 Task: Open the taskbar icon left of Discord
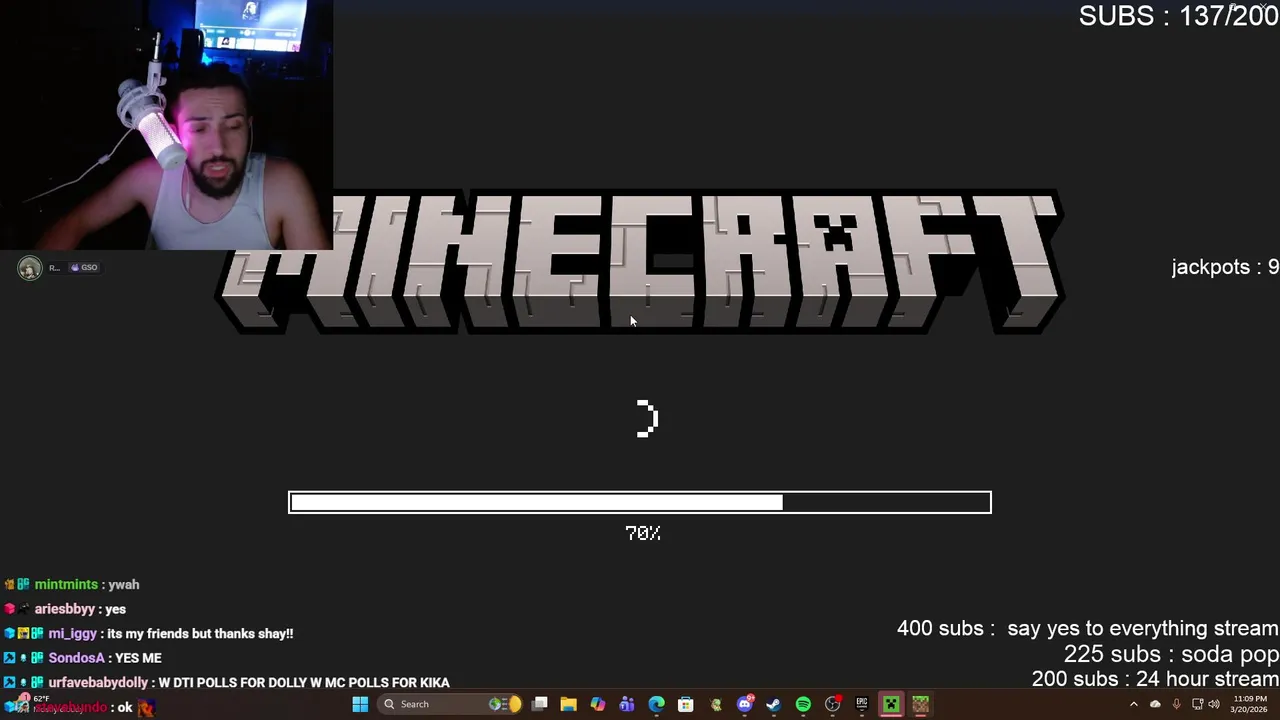tap(716, 704)
